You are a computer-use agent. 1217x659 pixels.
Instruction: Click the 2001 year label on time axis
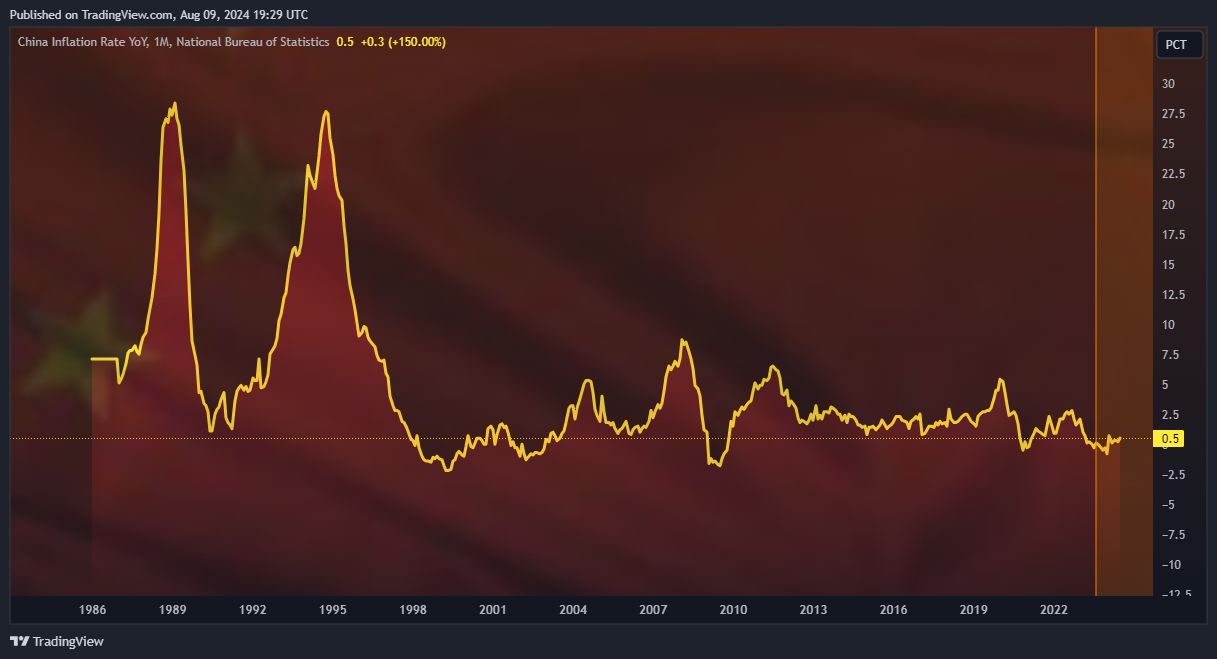[x=493, y=610]
